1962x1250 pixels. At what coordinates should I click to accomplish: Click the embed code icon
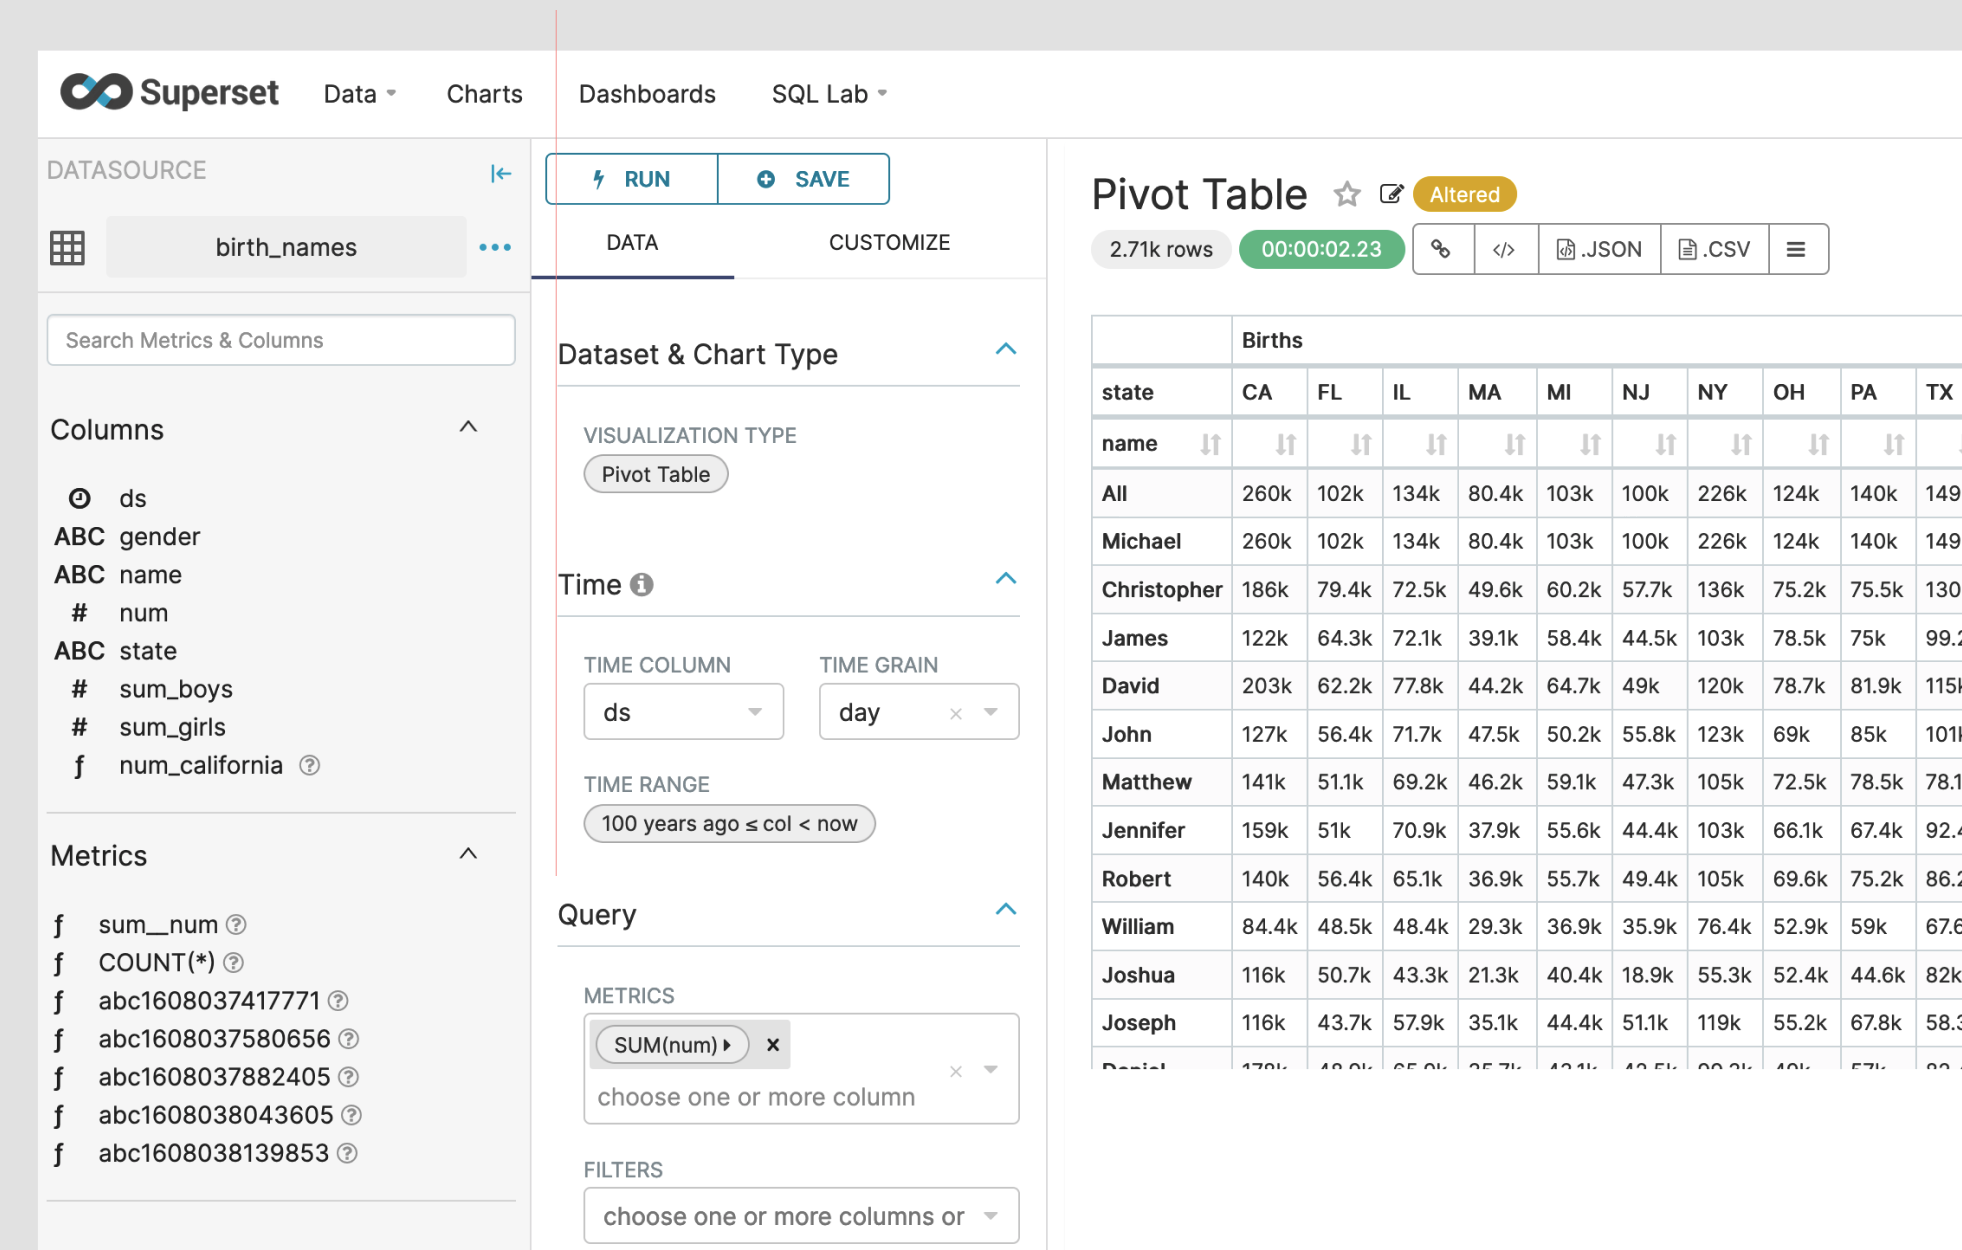(x=1504, y=249)
